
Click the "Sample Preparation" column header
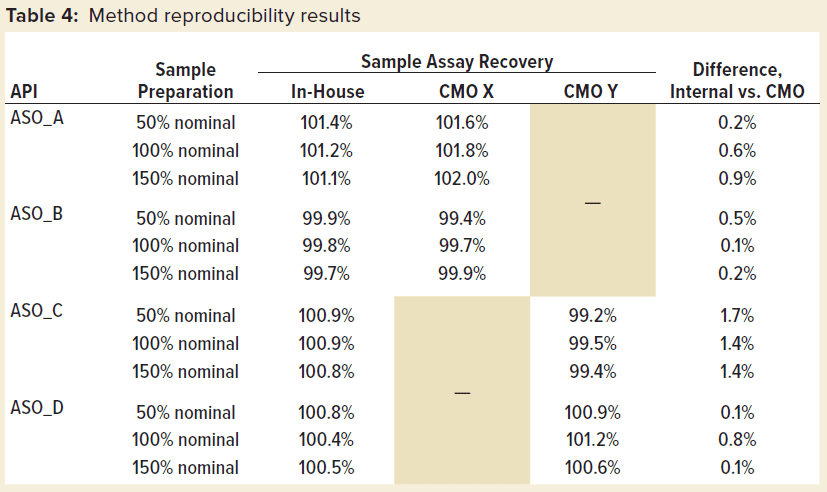(x=185, y=81)
